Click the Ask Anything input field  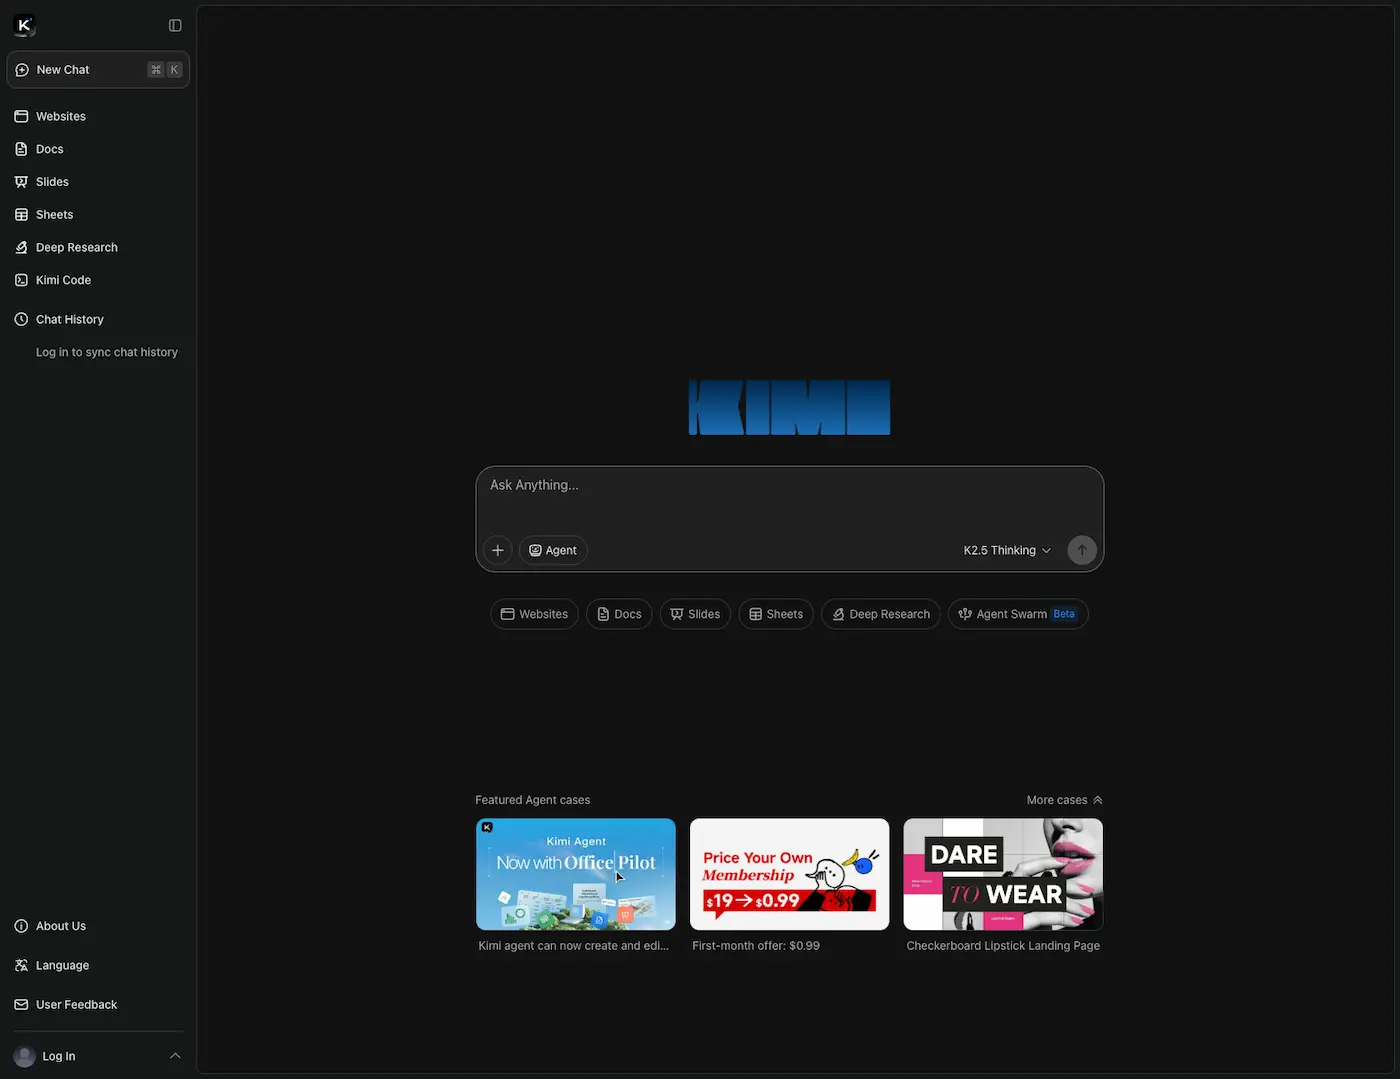[x=788, y=497]
